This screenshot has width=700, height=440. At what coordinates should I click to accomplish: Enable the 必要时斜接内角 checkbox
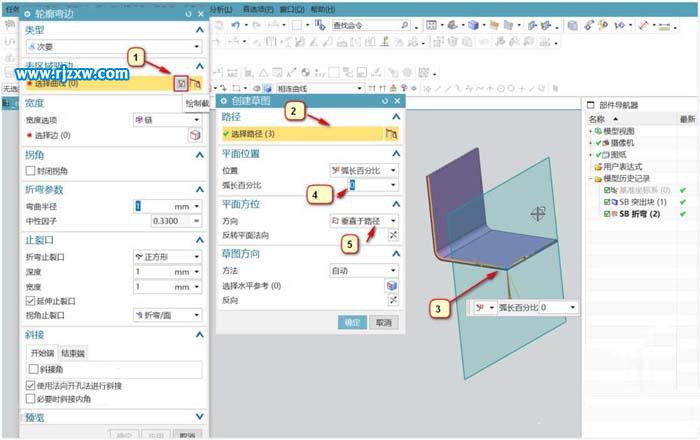30,398
